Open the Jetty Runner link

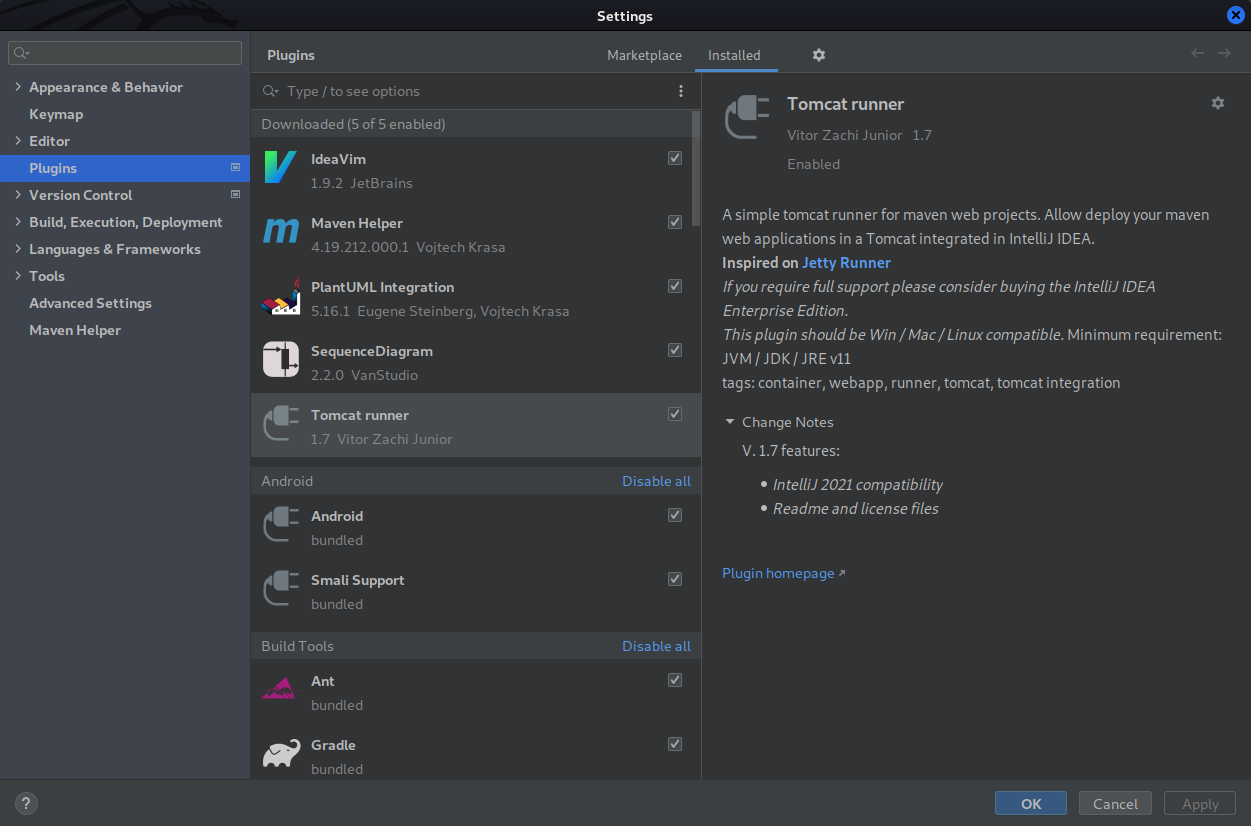coord(846,262)
